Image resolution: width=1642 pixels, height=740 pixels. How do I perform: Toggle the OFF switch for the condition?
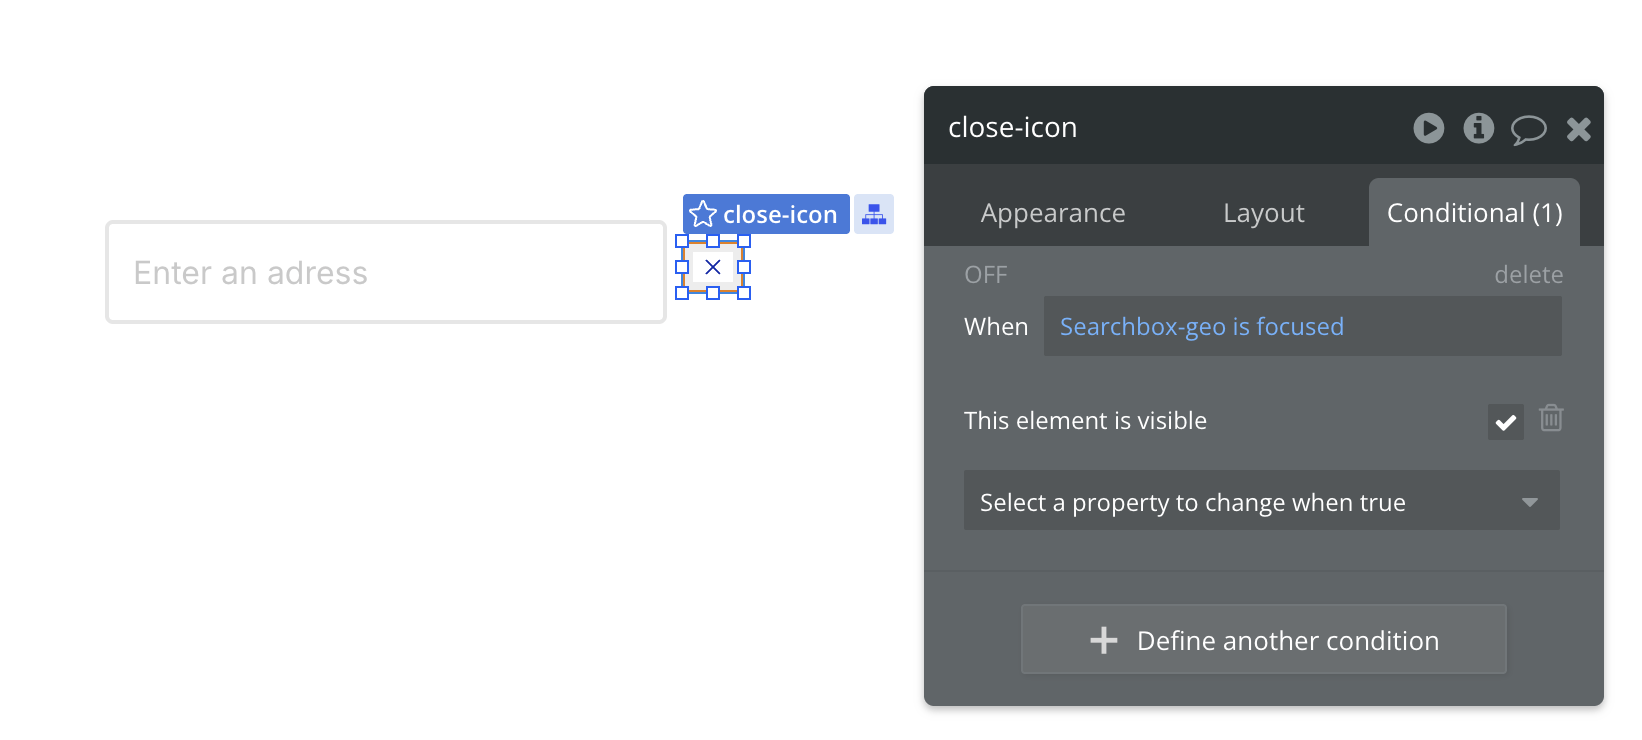click(x=985, y=275)
